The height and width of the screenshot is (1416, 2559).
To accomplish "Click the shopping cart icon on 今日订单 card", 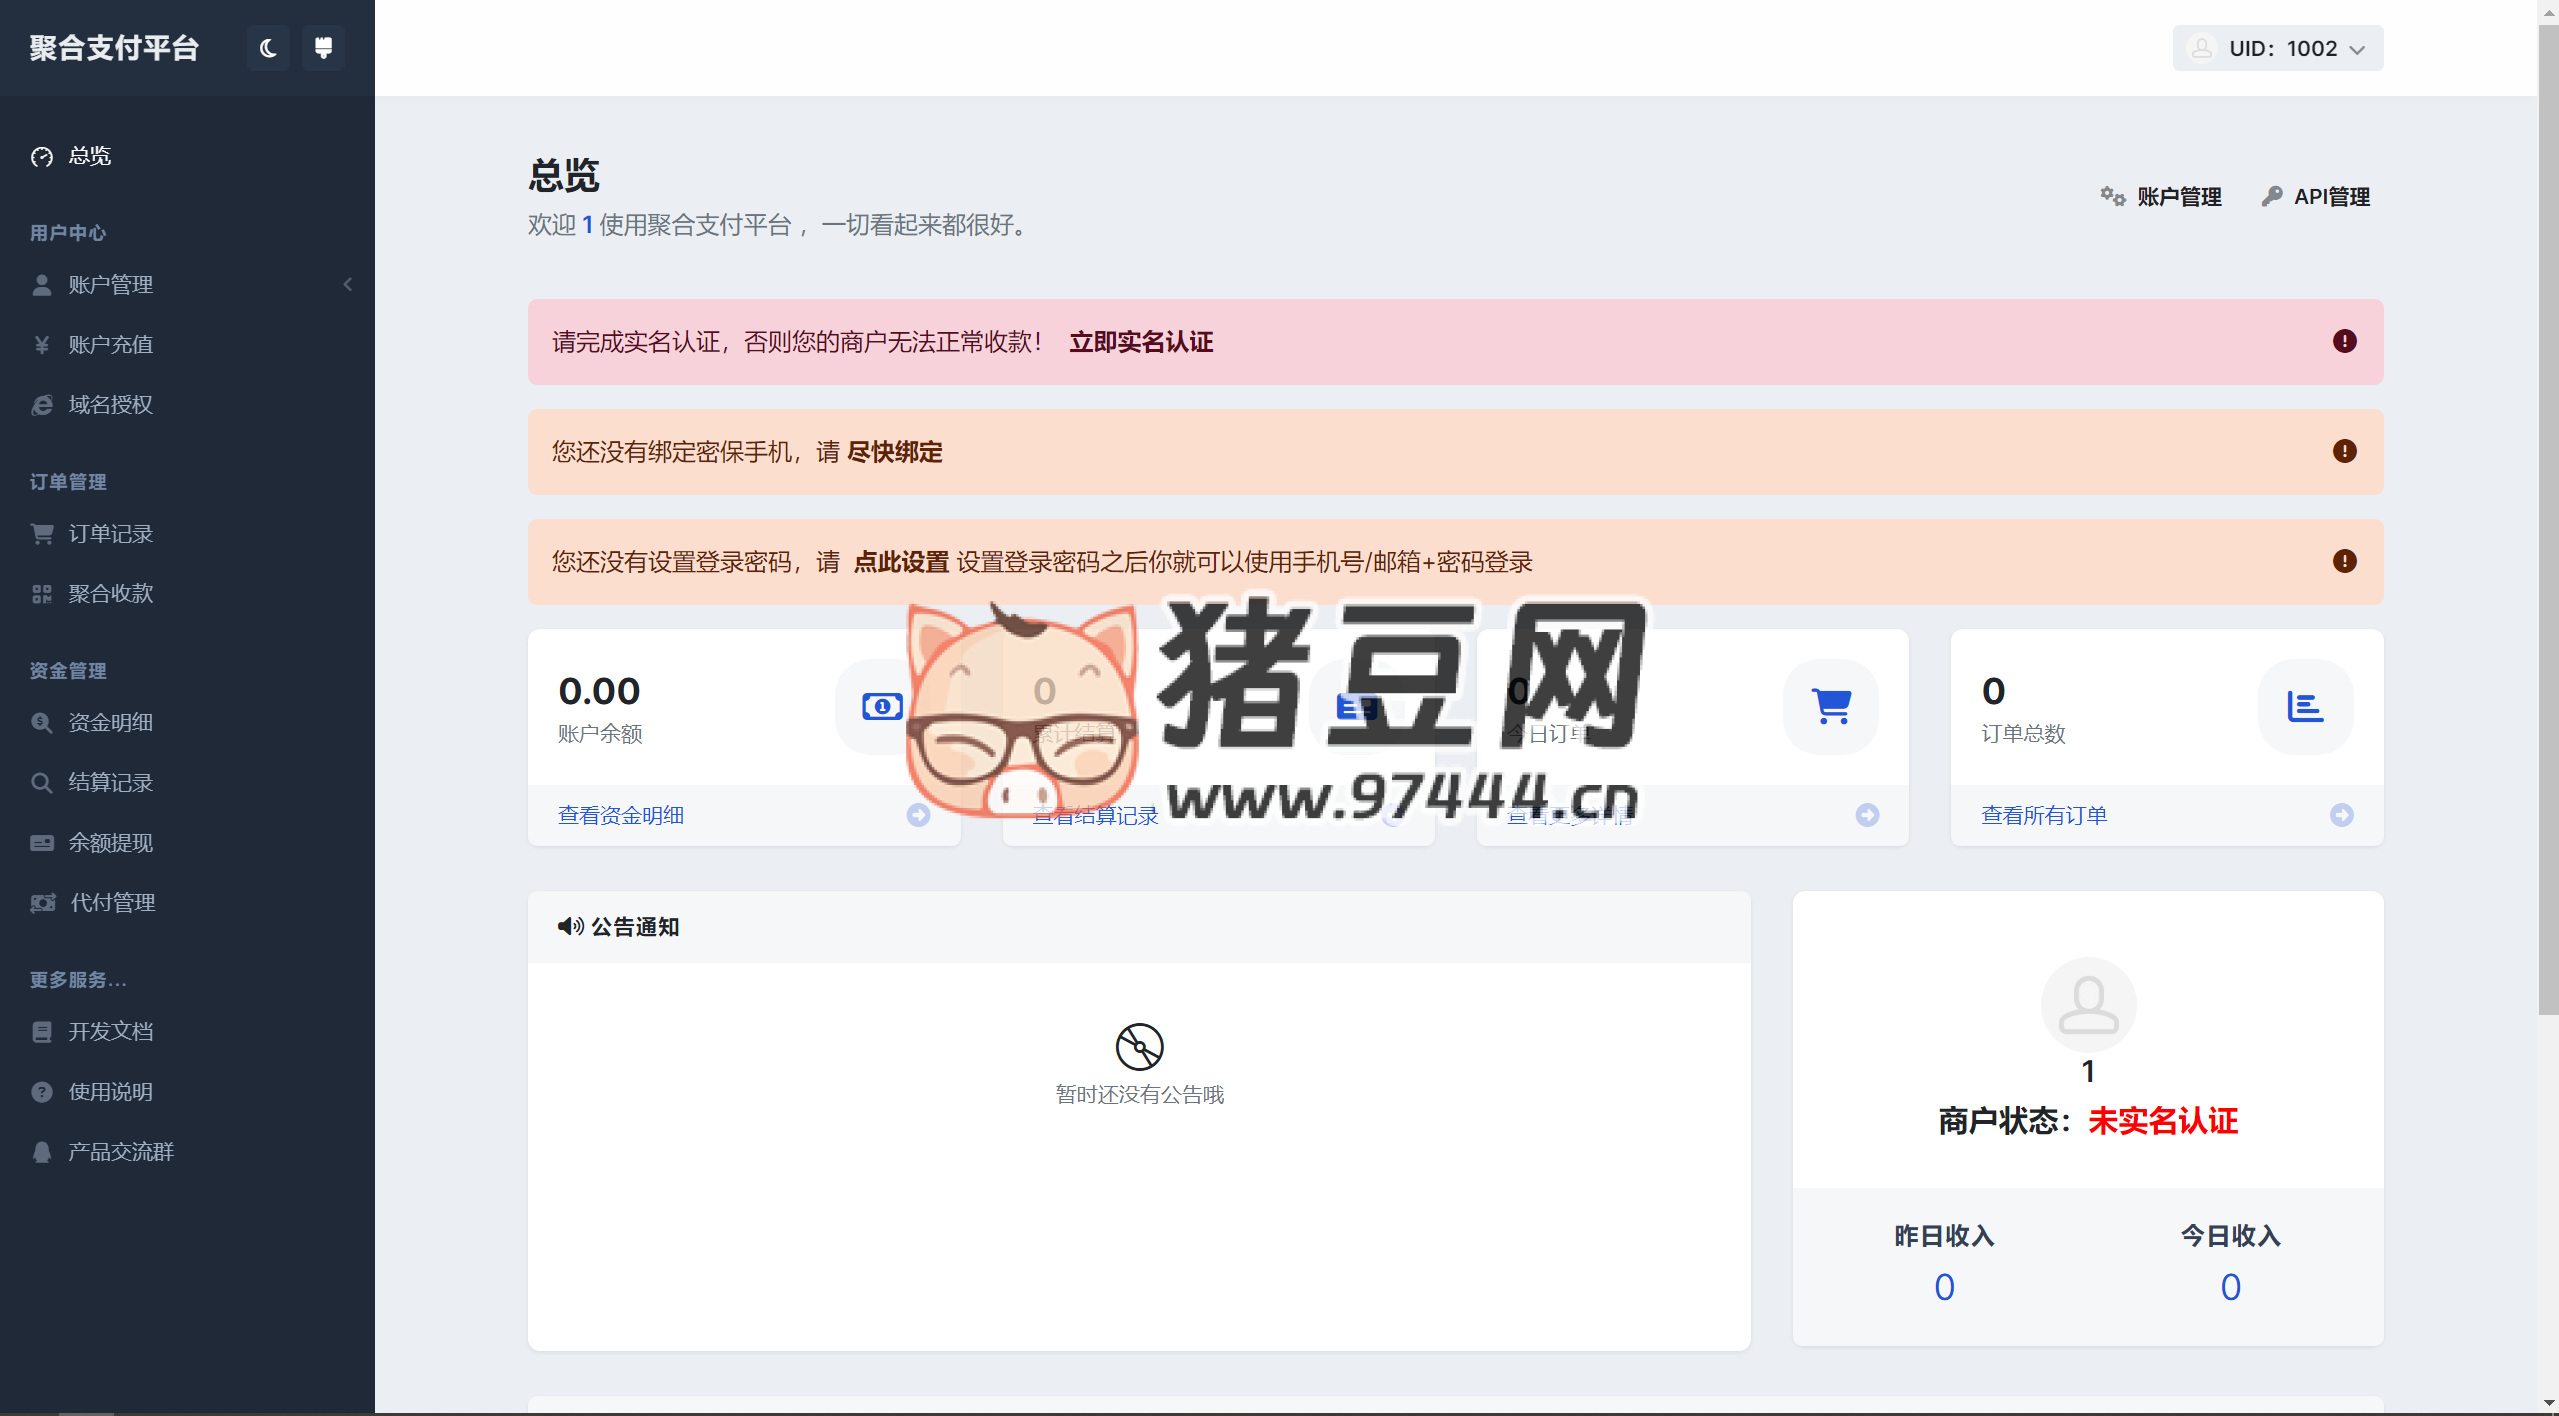I will [1831, 707].
